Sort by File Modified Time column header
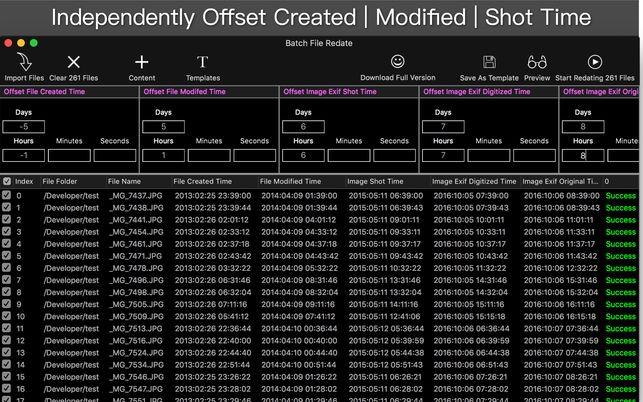643x402 pixels. [290, 181]
